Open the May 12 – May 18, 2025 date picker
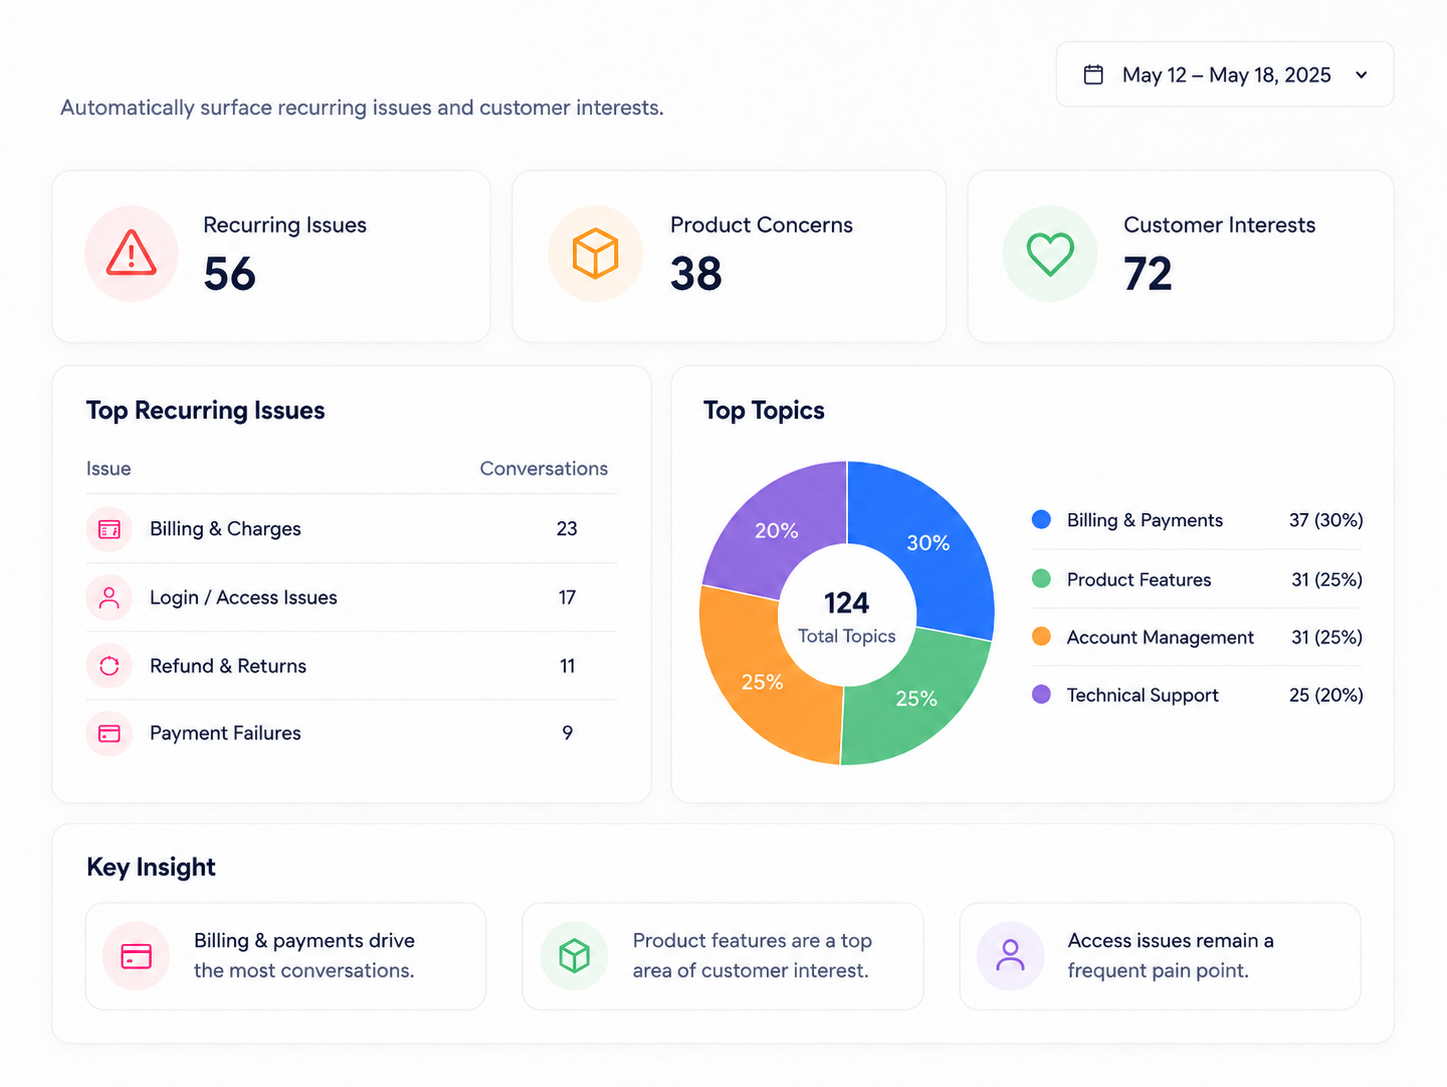1447x1087 pixels. pyautogui.click(x=1224, y=75)
